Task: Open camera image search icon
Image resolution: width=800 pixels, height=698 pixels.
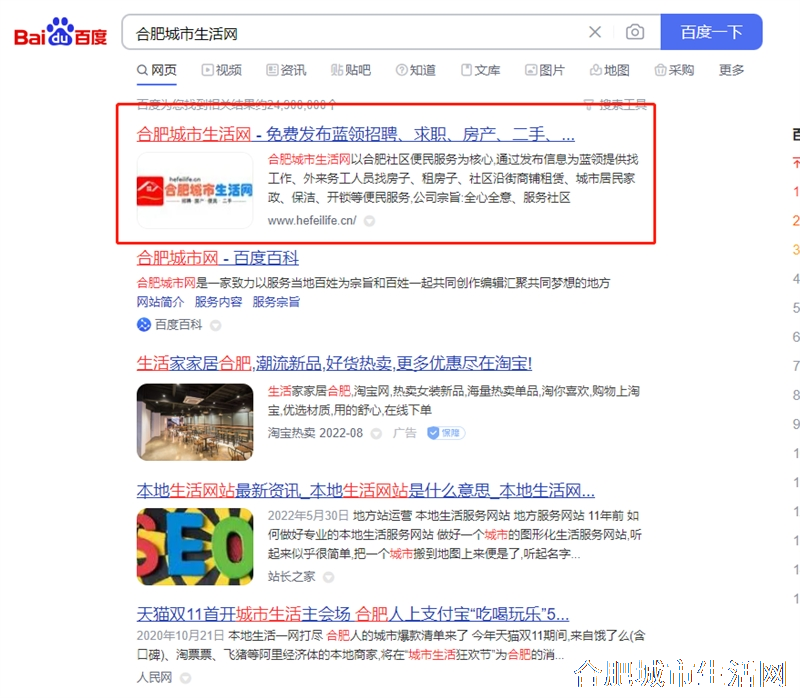Action: point(635,32)
